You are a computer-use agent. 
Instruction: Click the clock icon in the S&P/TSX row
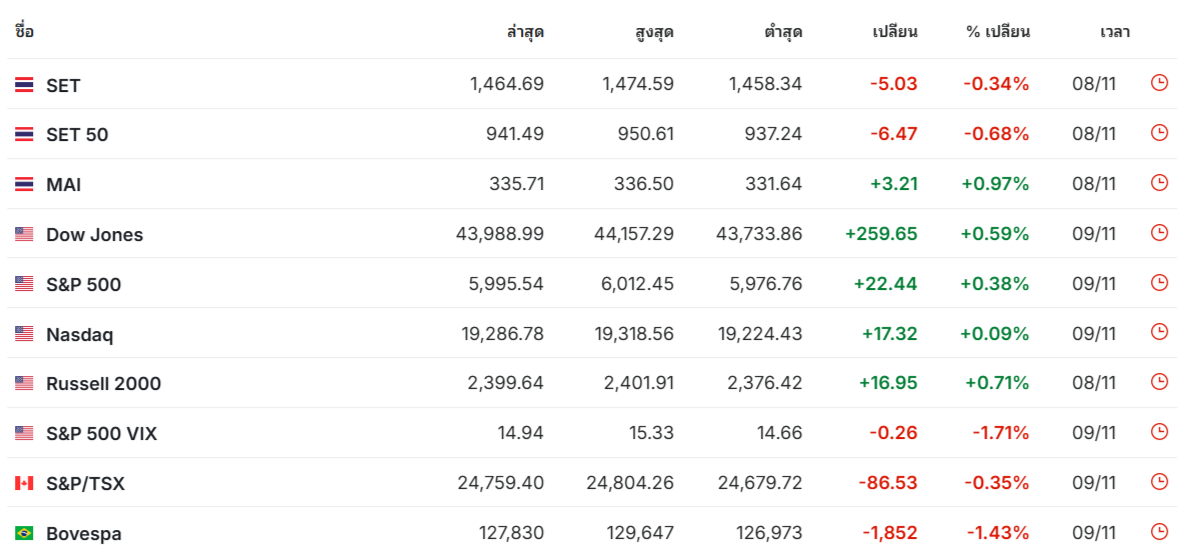tap(1159, 482)
